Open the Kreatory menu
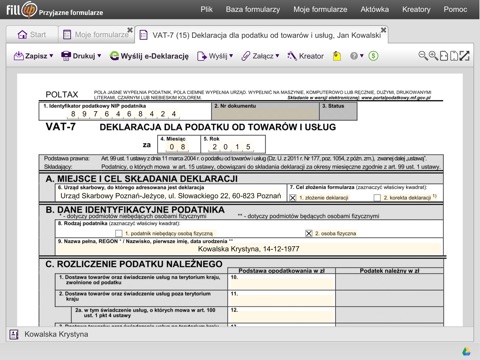 click(x=416, y=9)
